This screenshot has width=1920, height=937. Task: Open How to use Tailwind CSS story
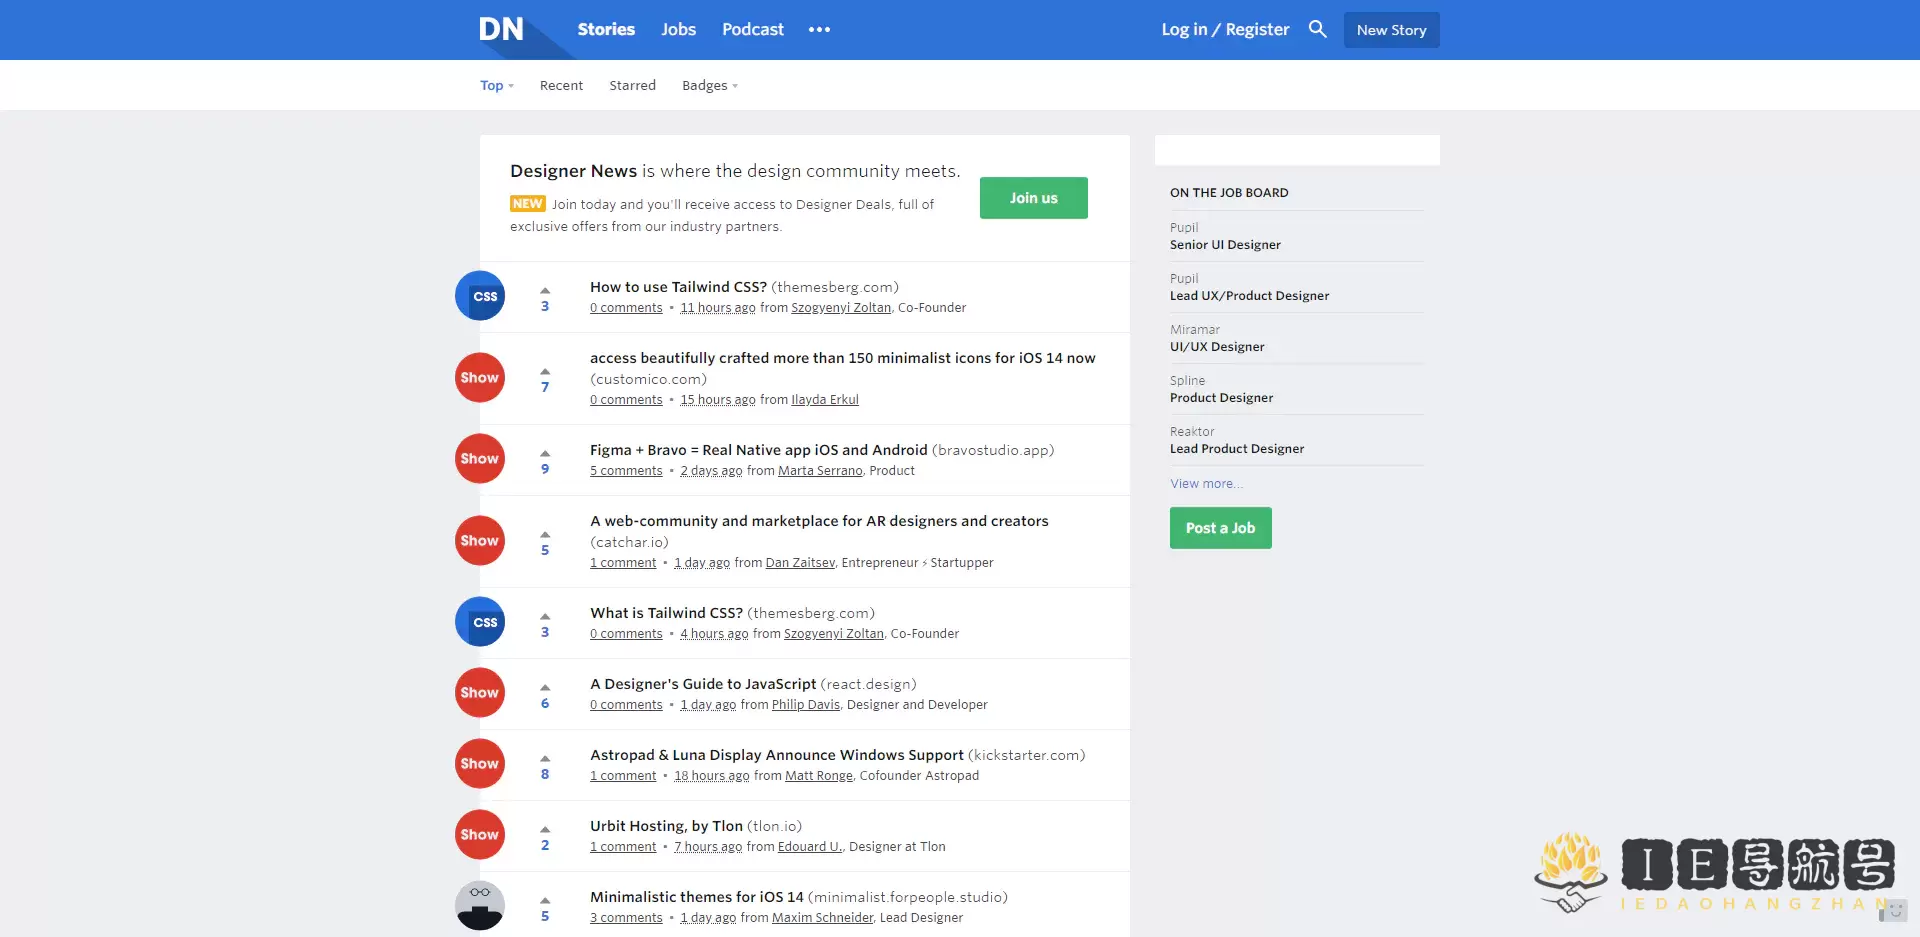pyautogui.click(x=678, y=287)
